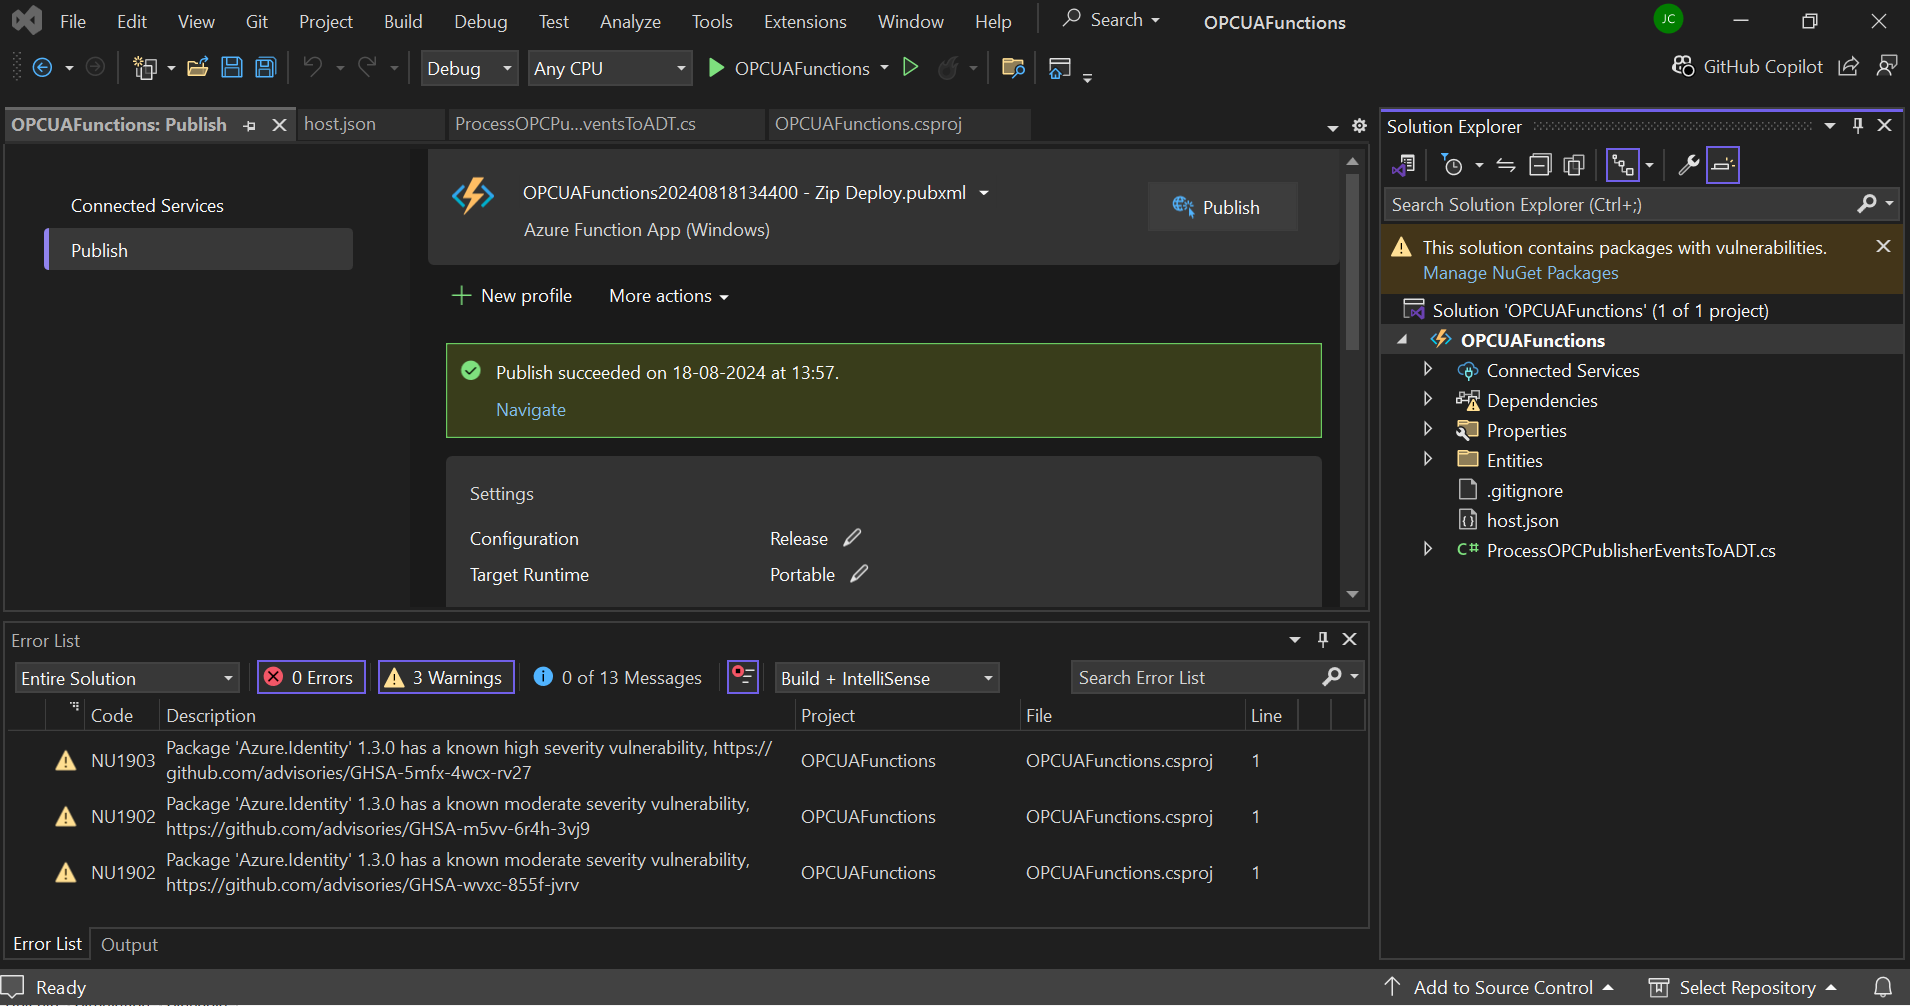Click the Pending Changes Filter clock icon
1910x1006 pixels.
pyautogui.click(x=1452, y=165)
